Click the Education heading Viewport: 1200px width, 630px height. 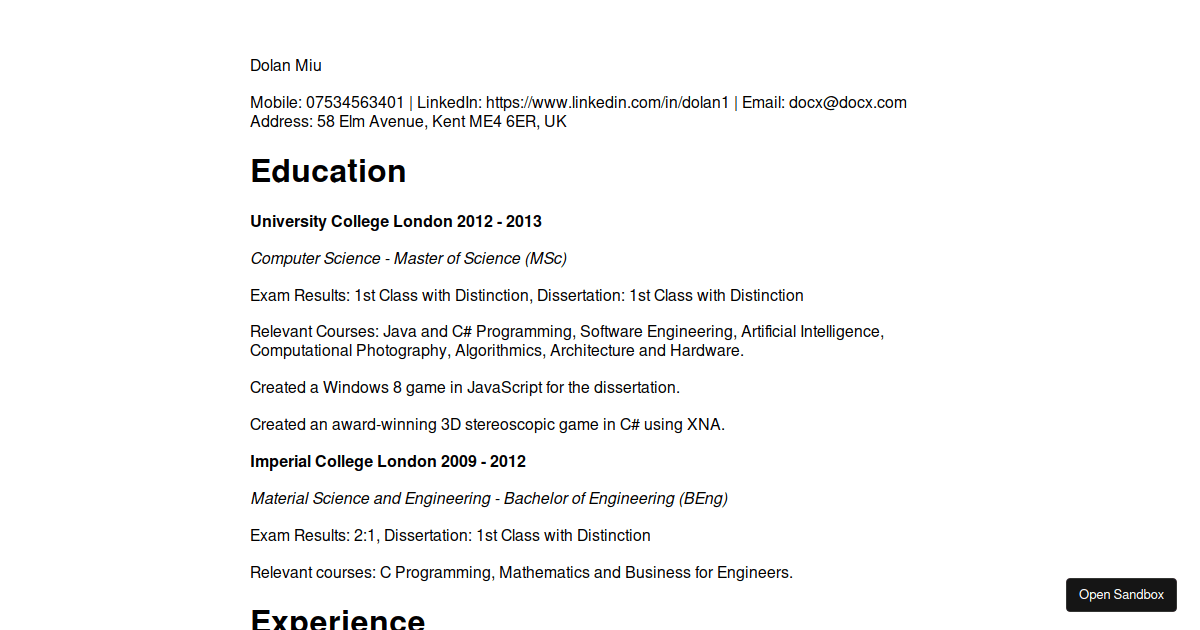click(328, 171)
